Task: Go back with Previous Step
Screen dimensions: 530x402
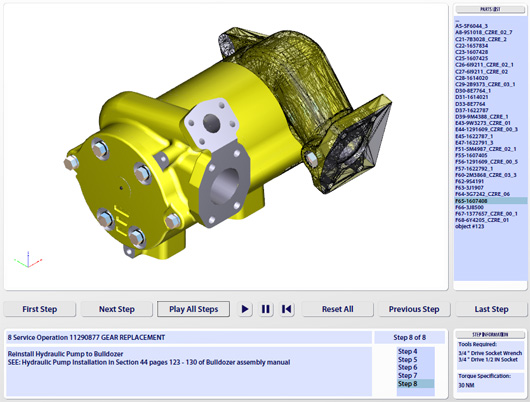Action: [414, 309]
